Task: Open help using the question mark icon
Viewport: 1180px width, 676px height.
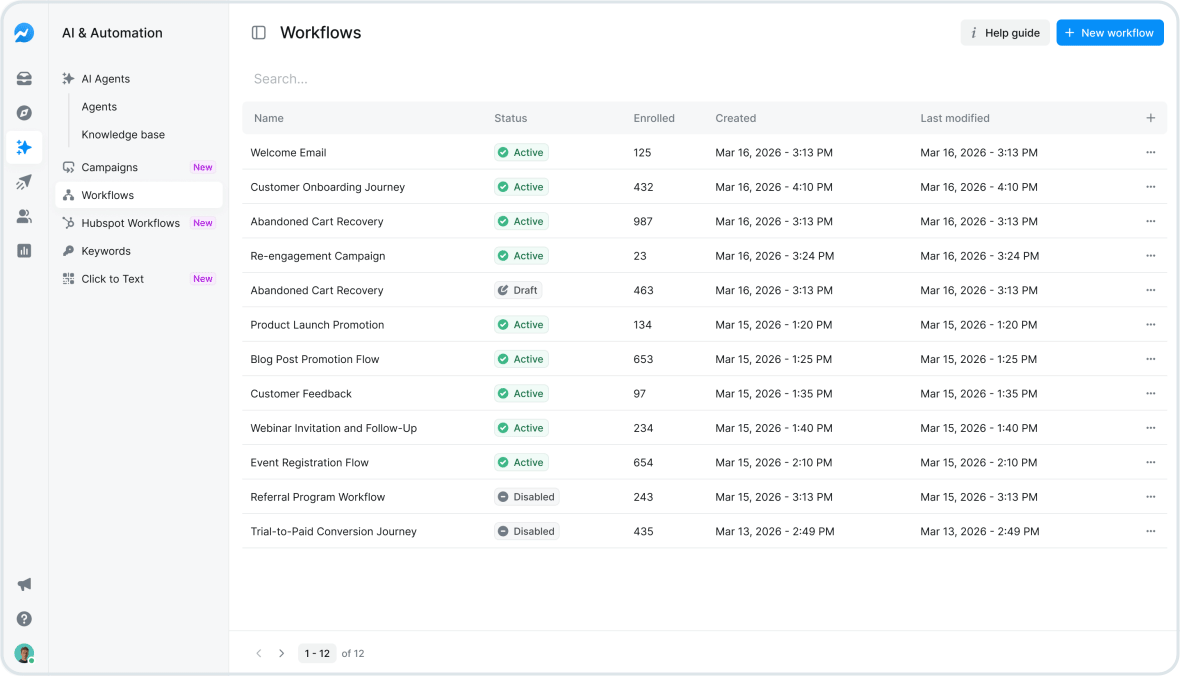Action: pos(24,619)
